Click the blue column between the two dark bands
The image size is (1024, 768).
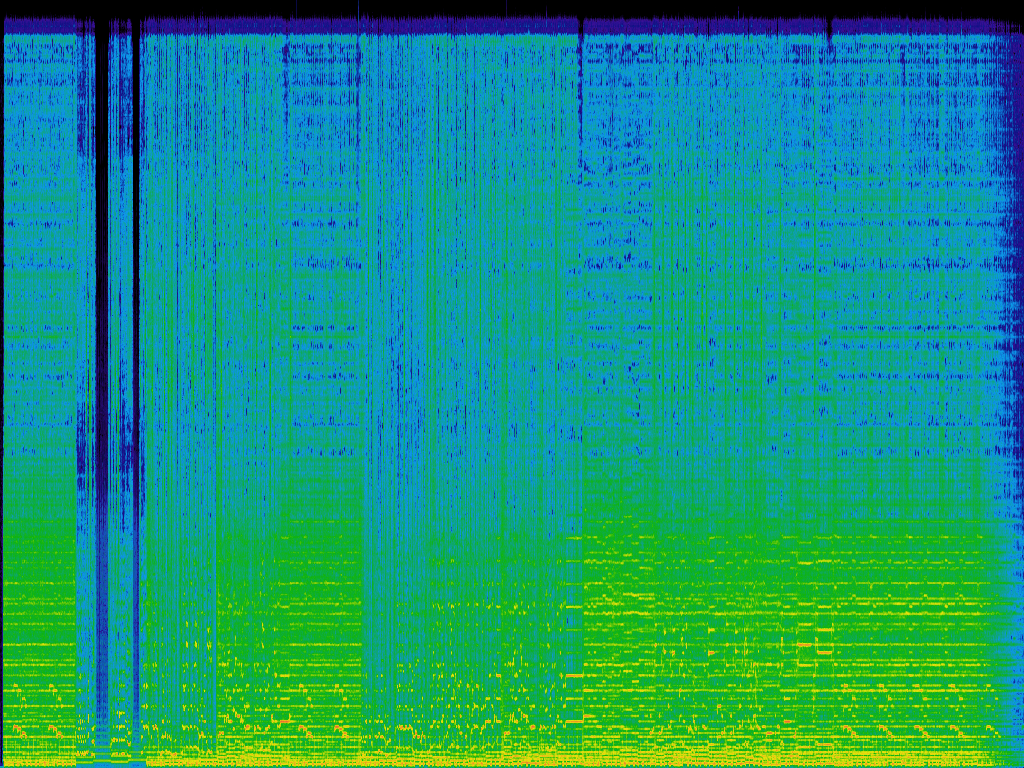119,300
